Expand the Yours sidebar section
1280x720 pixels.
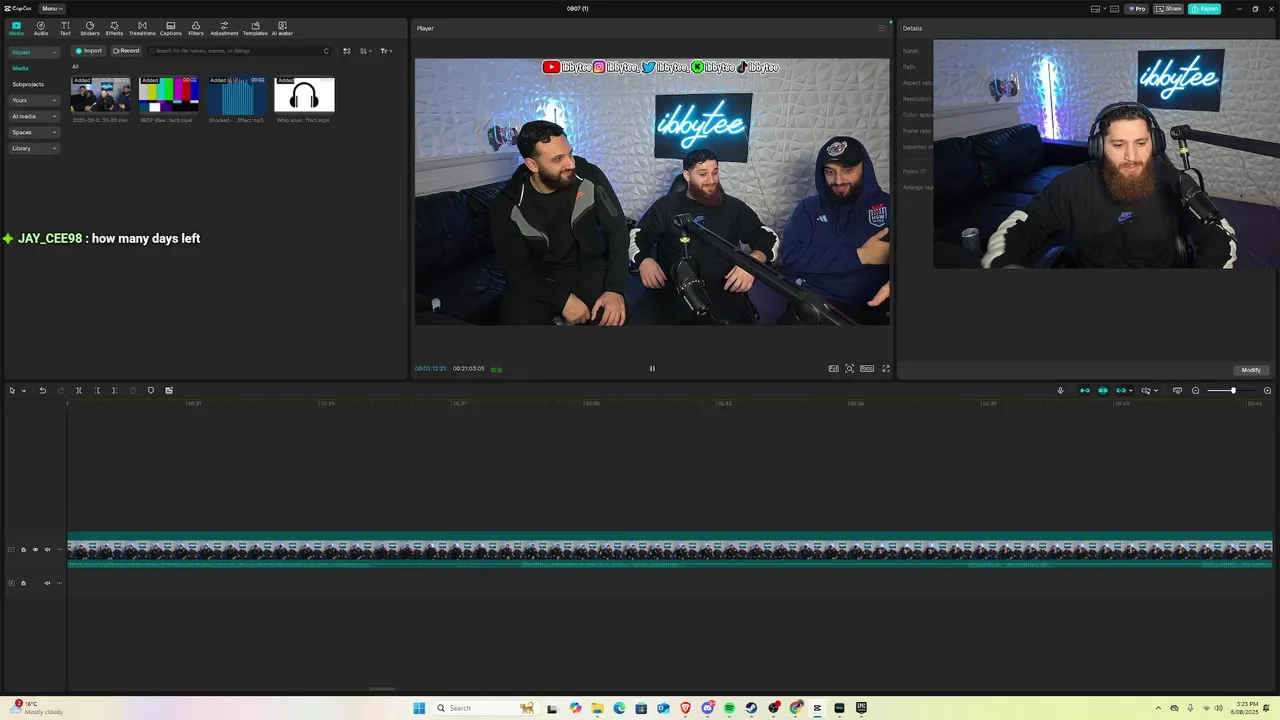point(34,100)
